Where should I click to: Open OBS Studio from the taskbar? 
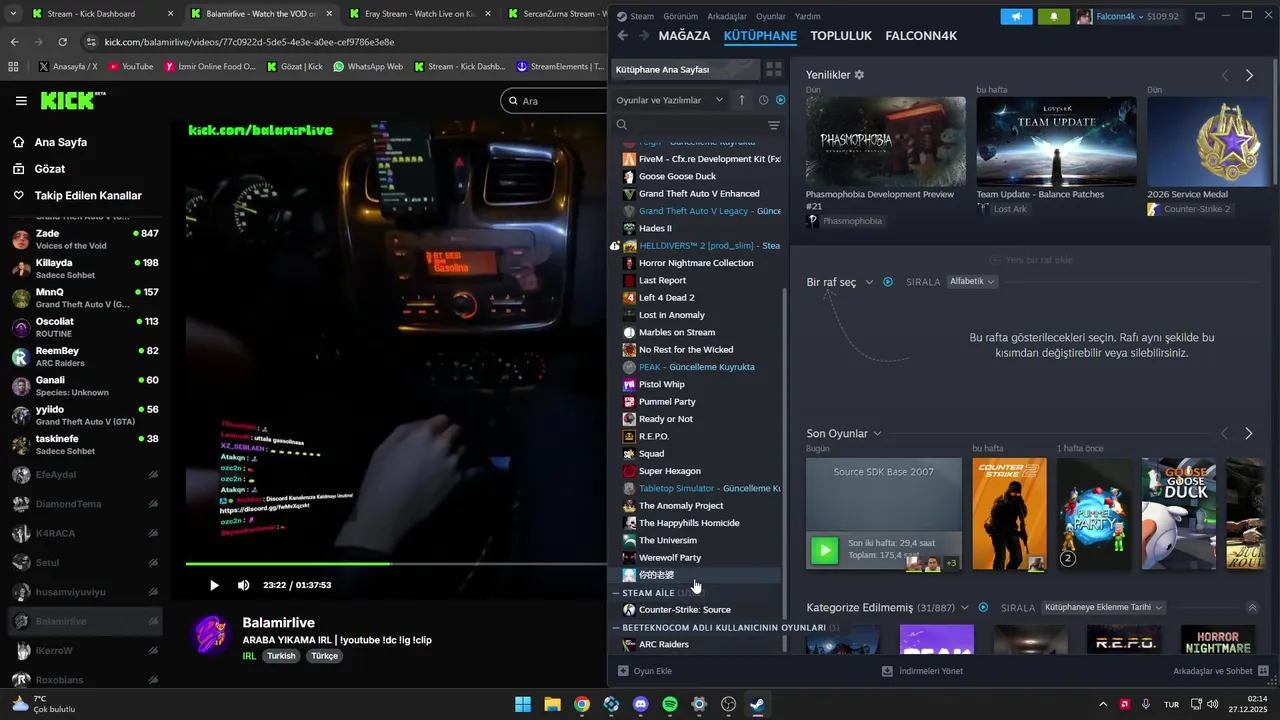[x=729, y=704]
